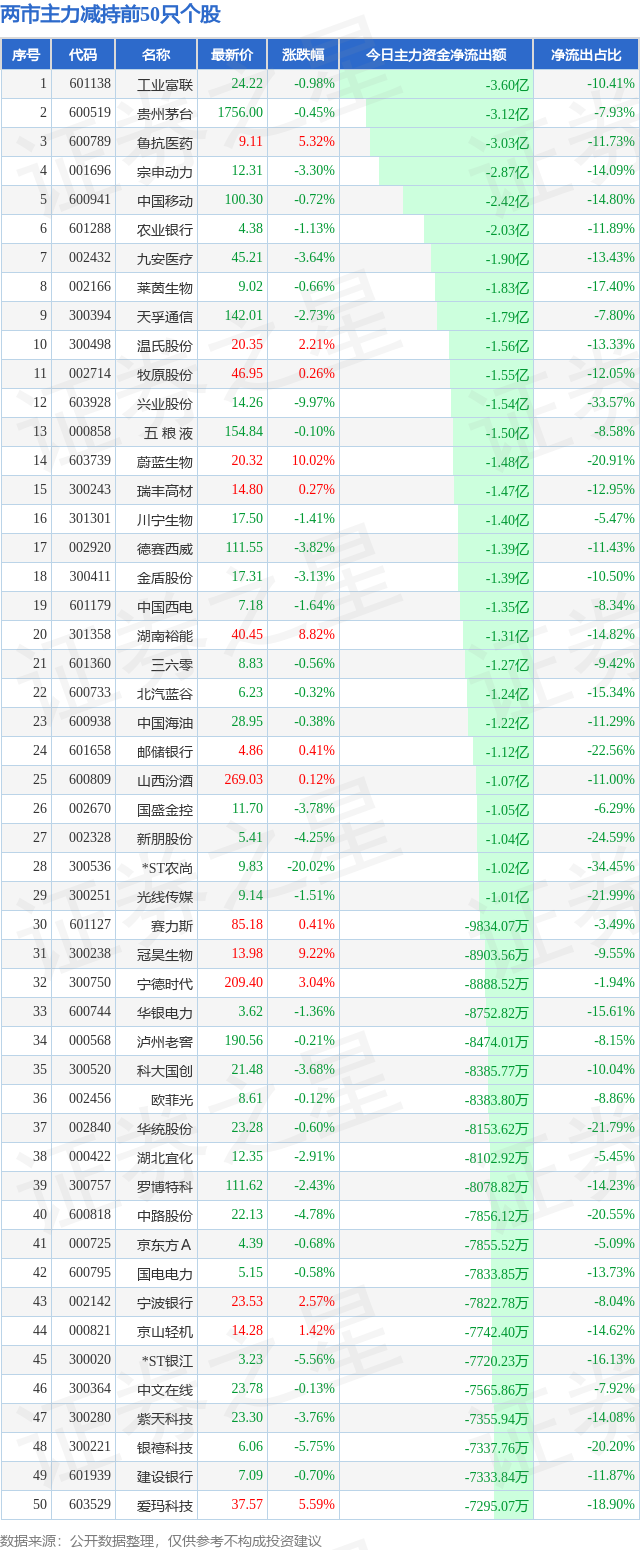The height and width of the screenshot is (1550, 640).
Task: Click the price 100.30 for 中国移动
Action: 244,200
